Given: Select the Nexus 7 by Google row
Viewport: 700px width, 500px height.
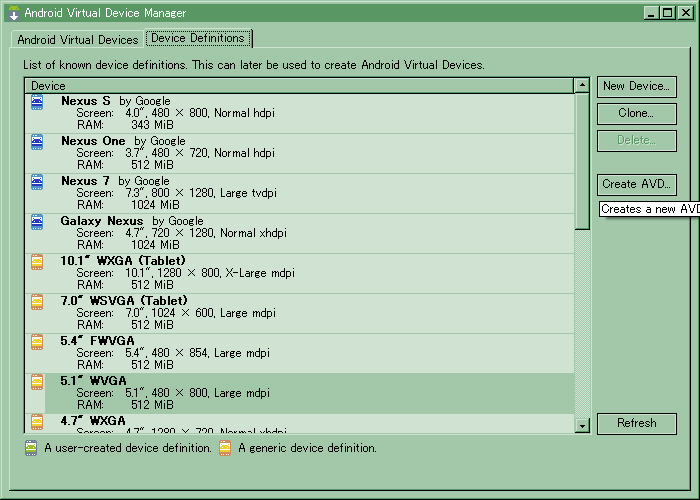Looking at the screenshot, I should point(299,193).
